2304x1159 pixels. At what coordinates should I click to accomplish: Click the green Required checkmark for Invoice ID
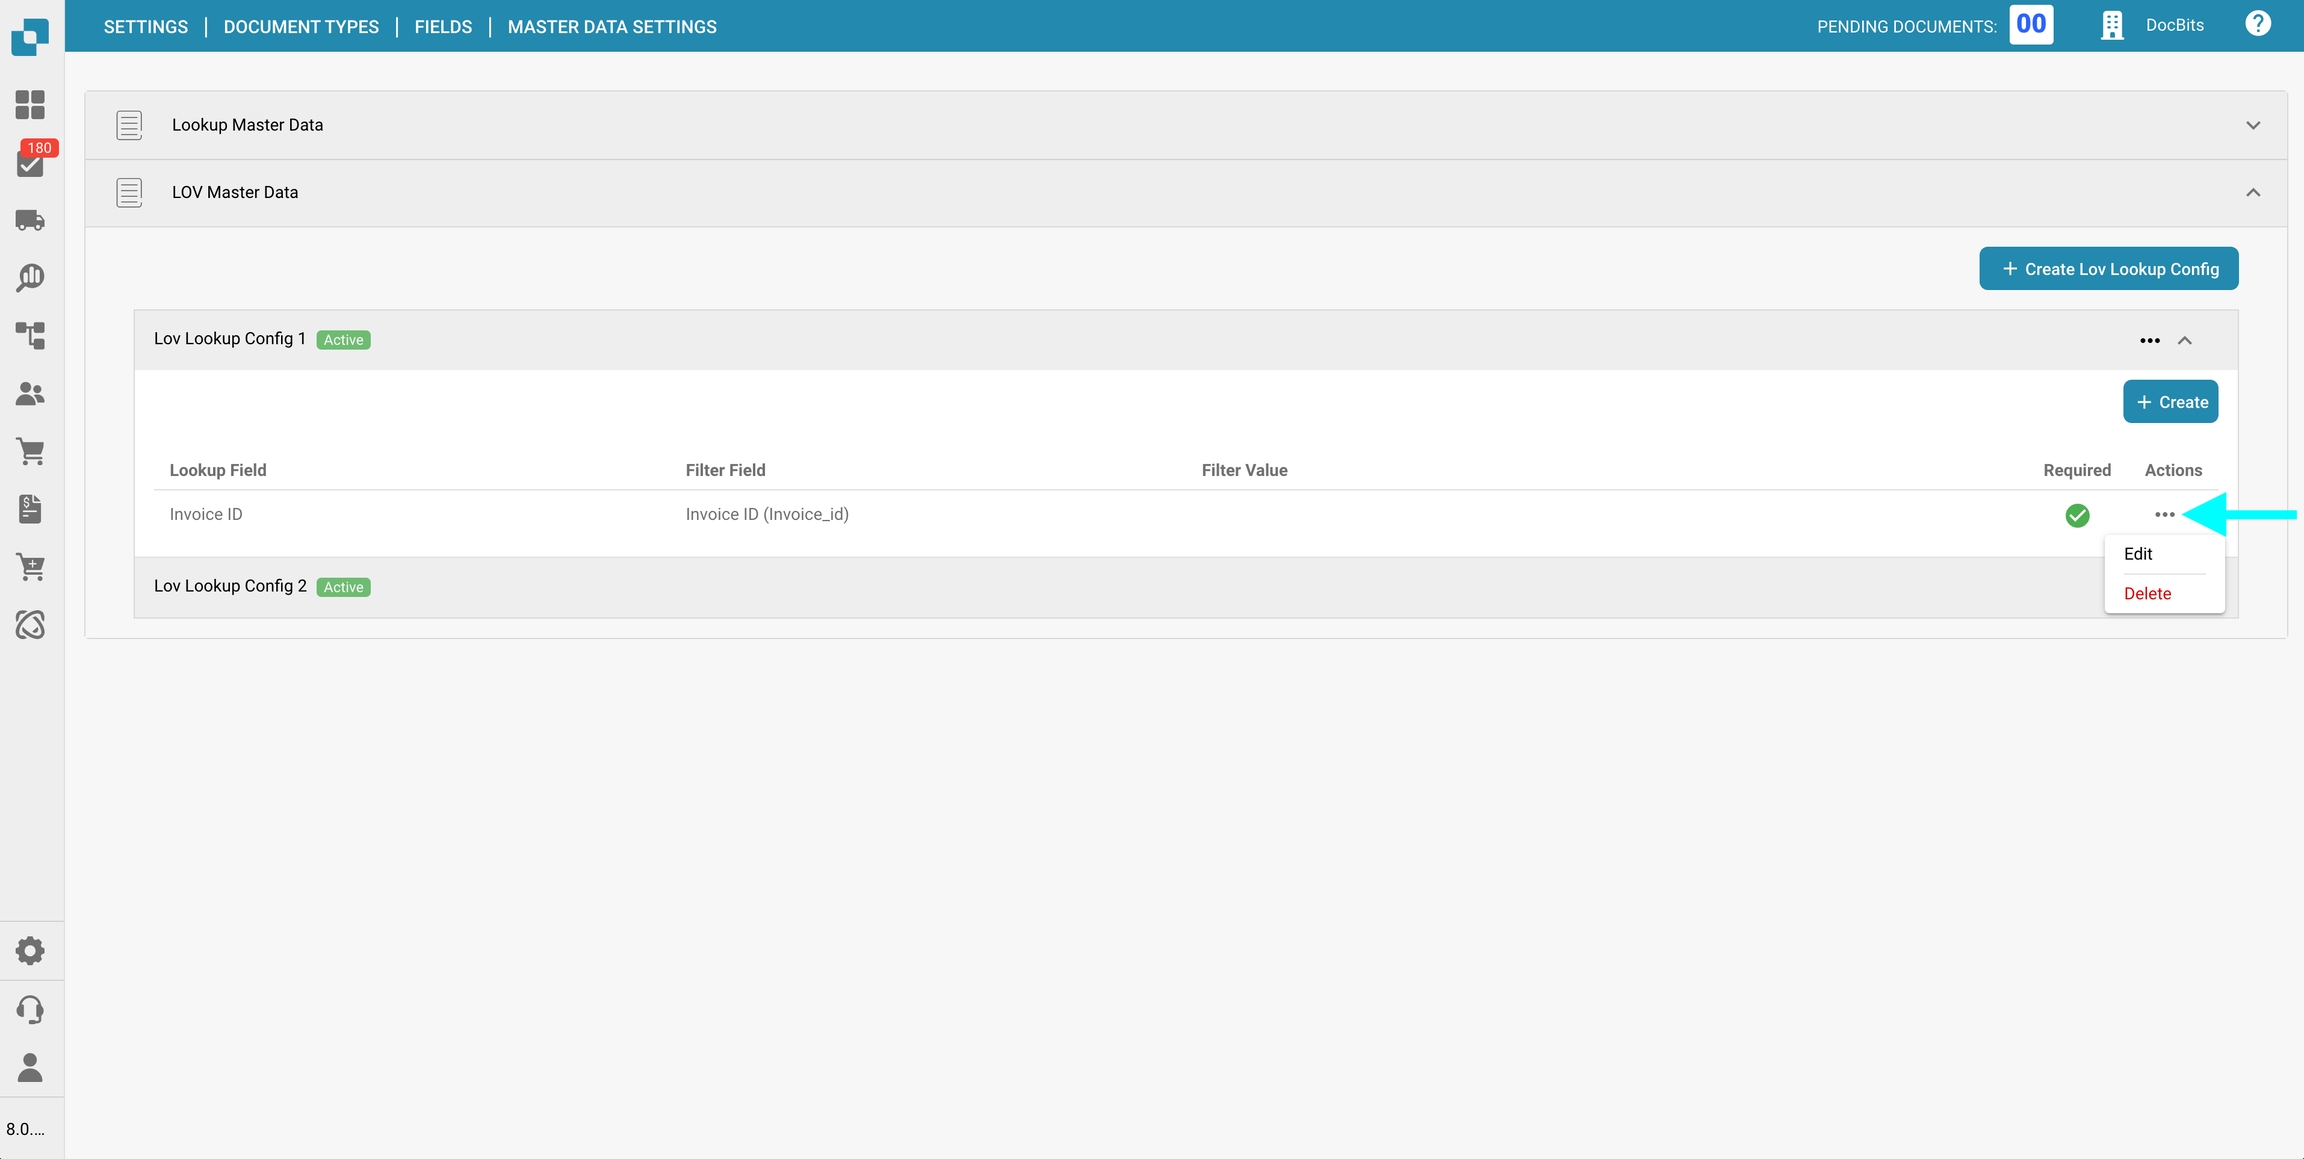click(2077, 515)
